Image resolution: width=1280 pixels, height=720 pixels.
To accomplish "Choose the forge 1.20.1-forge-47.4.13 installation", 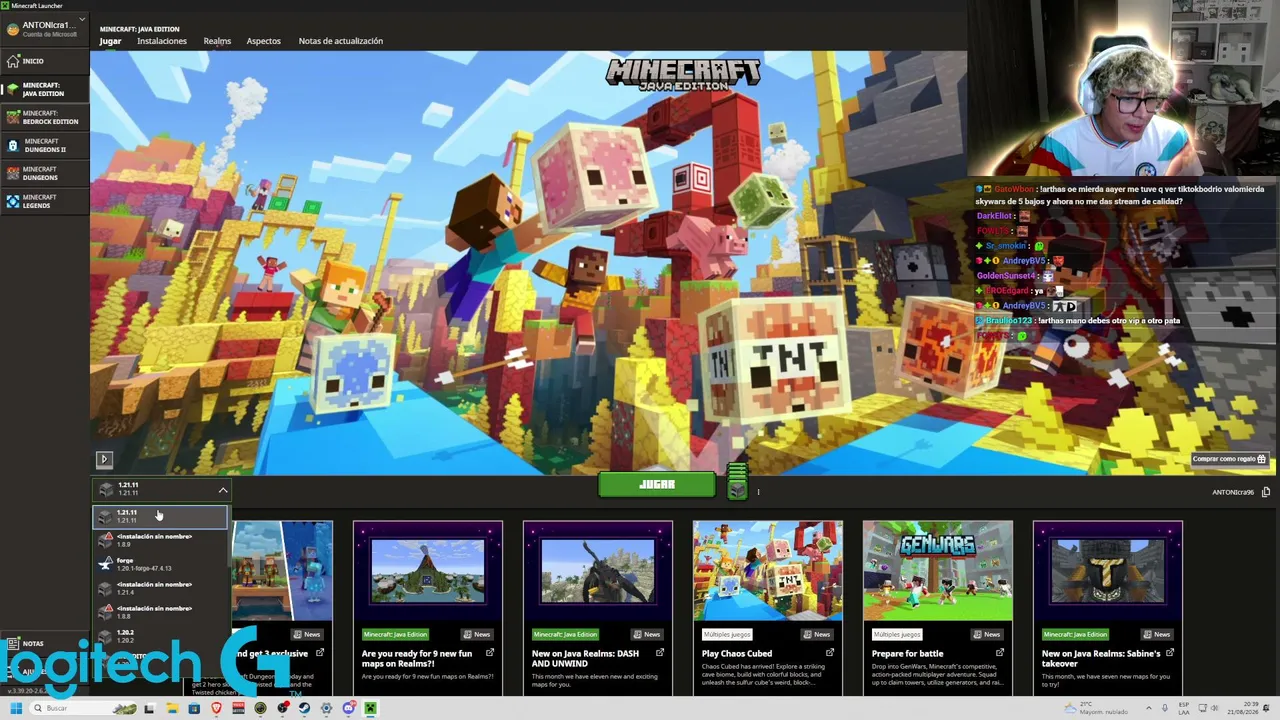I will tap(160, 564).
